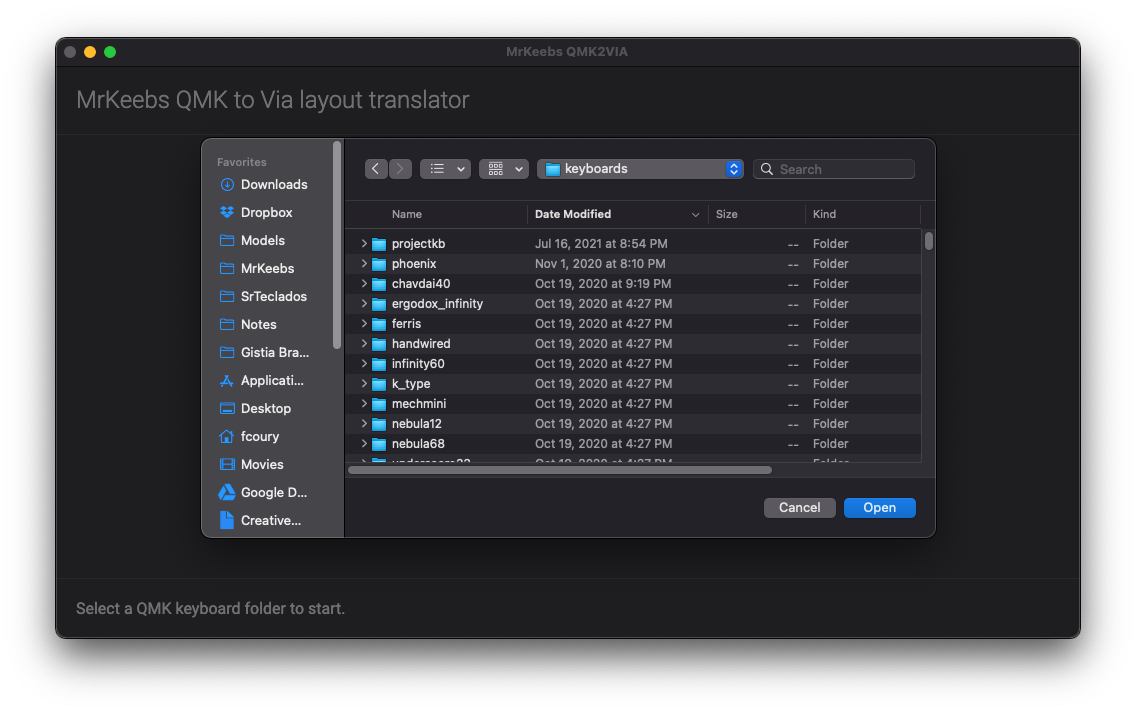Open Google Drive in the sidebar
Screen dimensions: 1136x712
263,493
